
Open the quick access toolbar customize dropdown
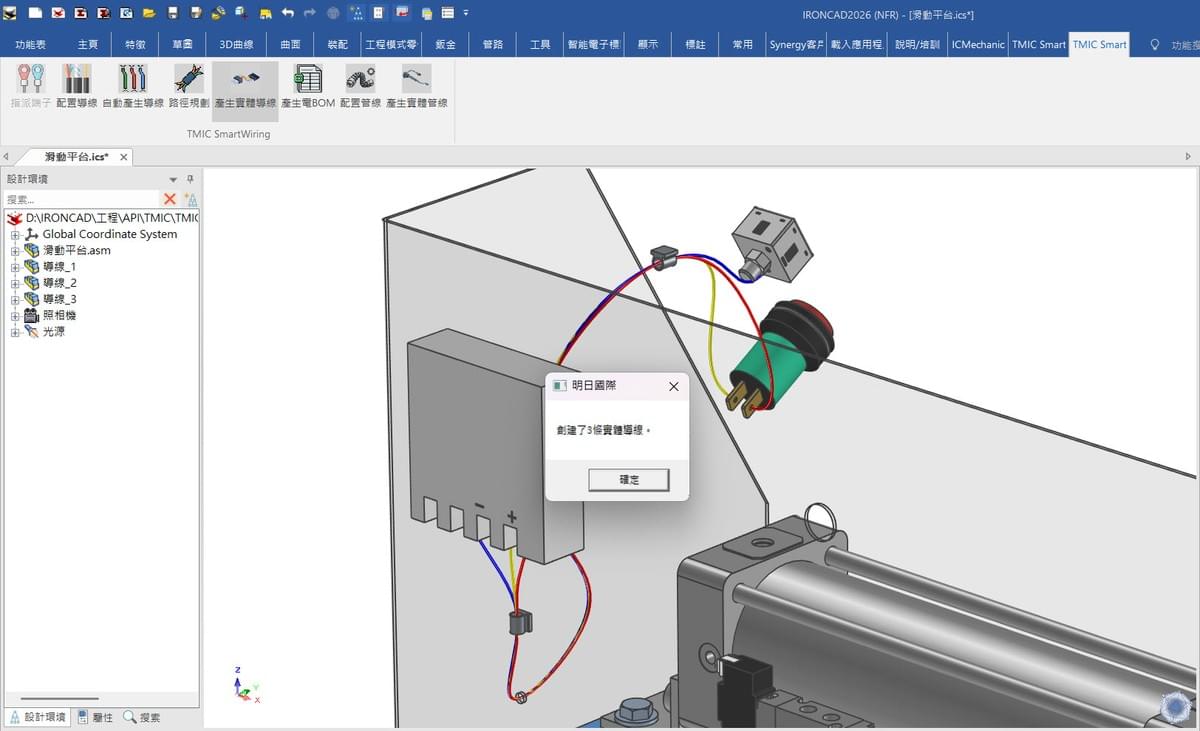click(x=466, y=14)
